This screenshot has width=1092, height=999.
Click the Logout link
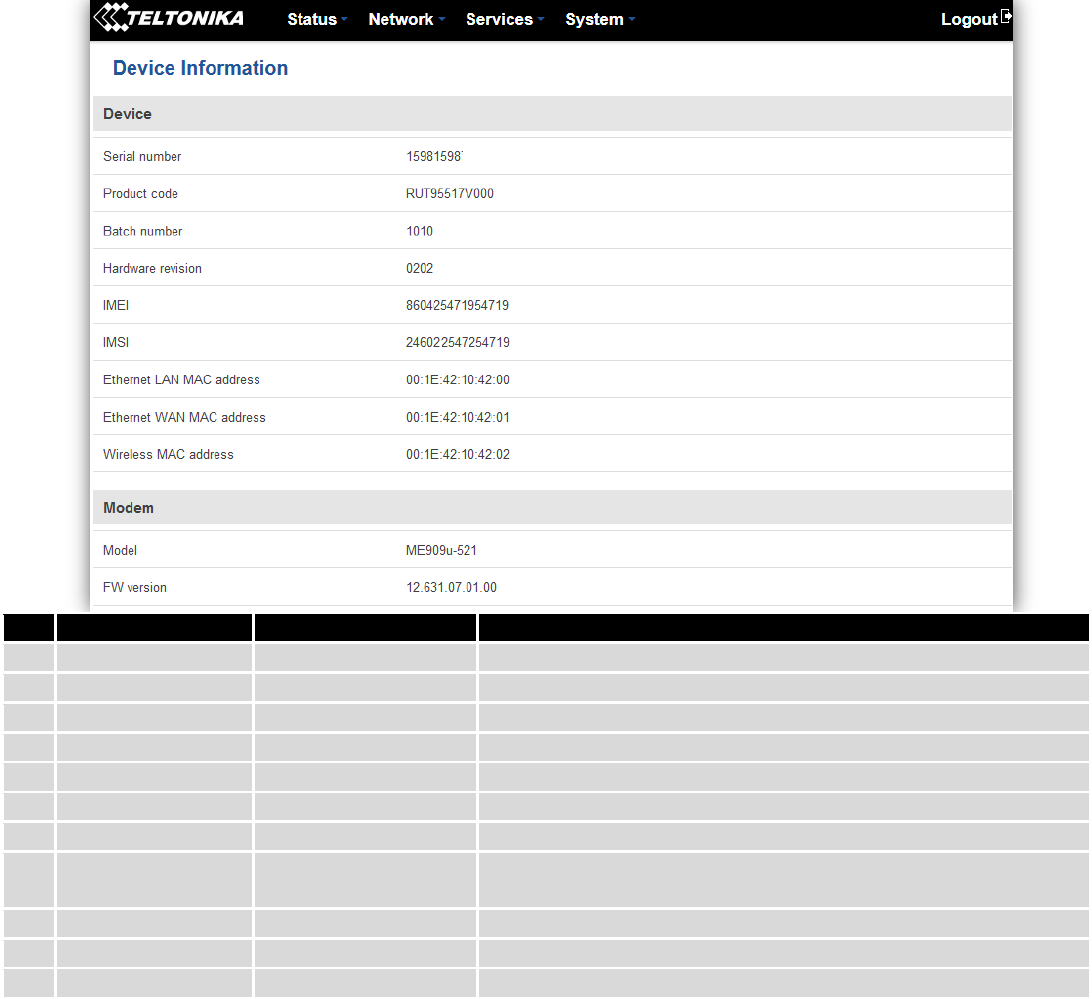pos(969,20)
